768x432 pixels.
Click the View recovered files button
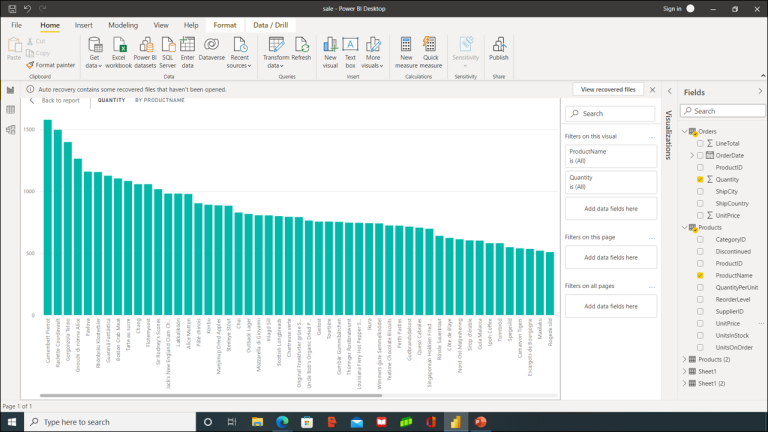pyautogui.click(x=607, y=89)
